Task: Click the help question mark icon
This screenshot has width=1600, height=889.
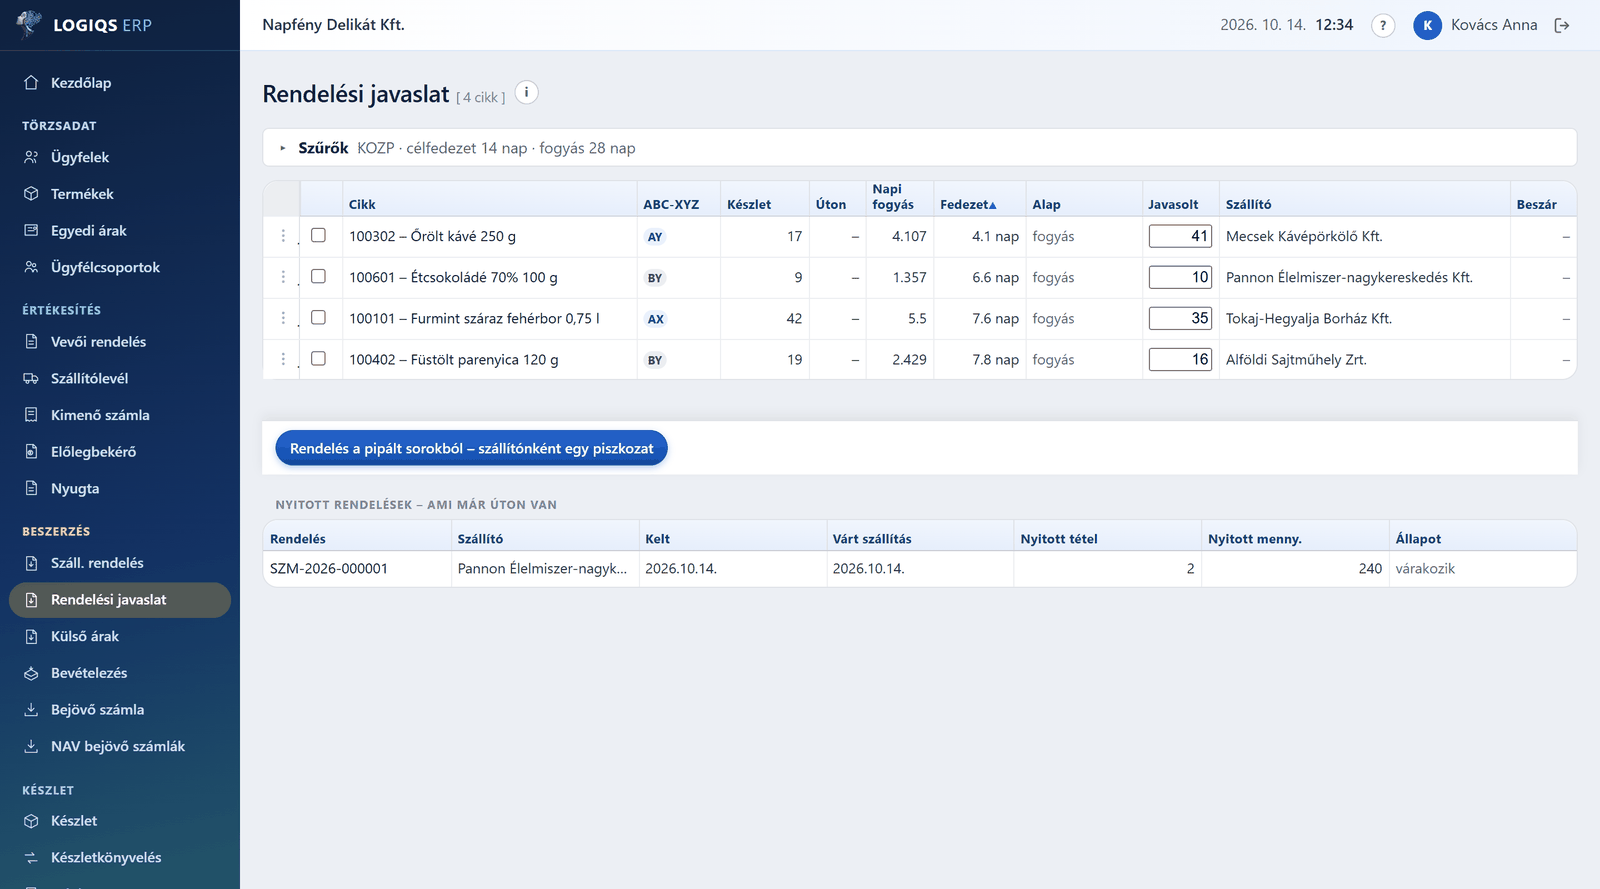Action: click(1383, 26)
